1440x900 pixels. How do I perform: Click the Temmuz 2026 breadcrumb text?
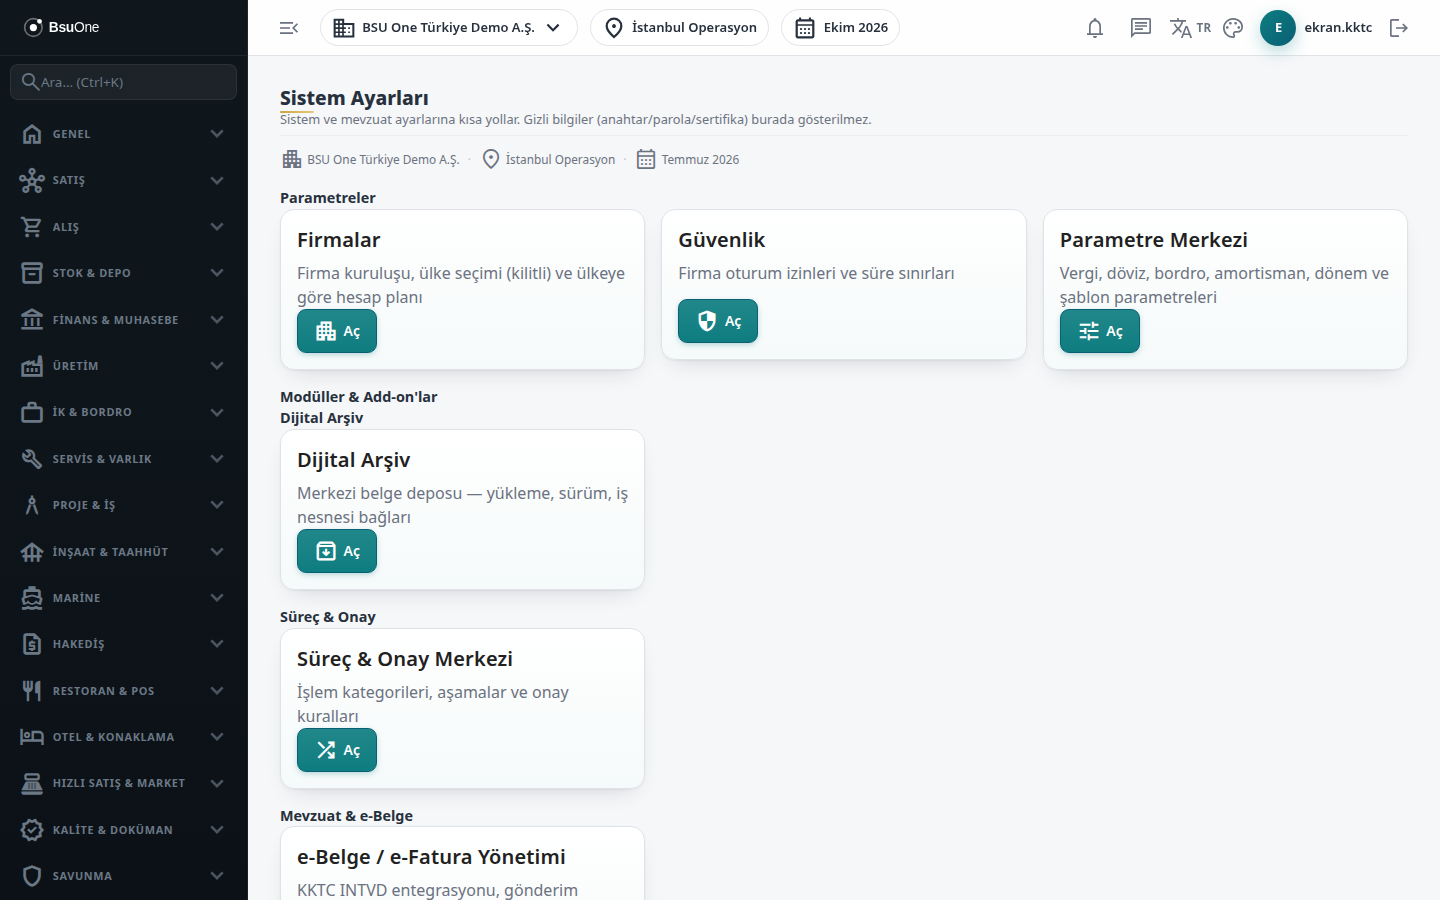(x=700, y=160)
